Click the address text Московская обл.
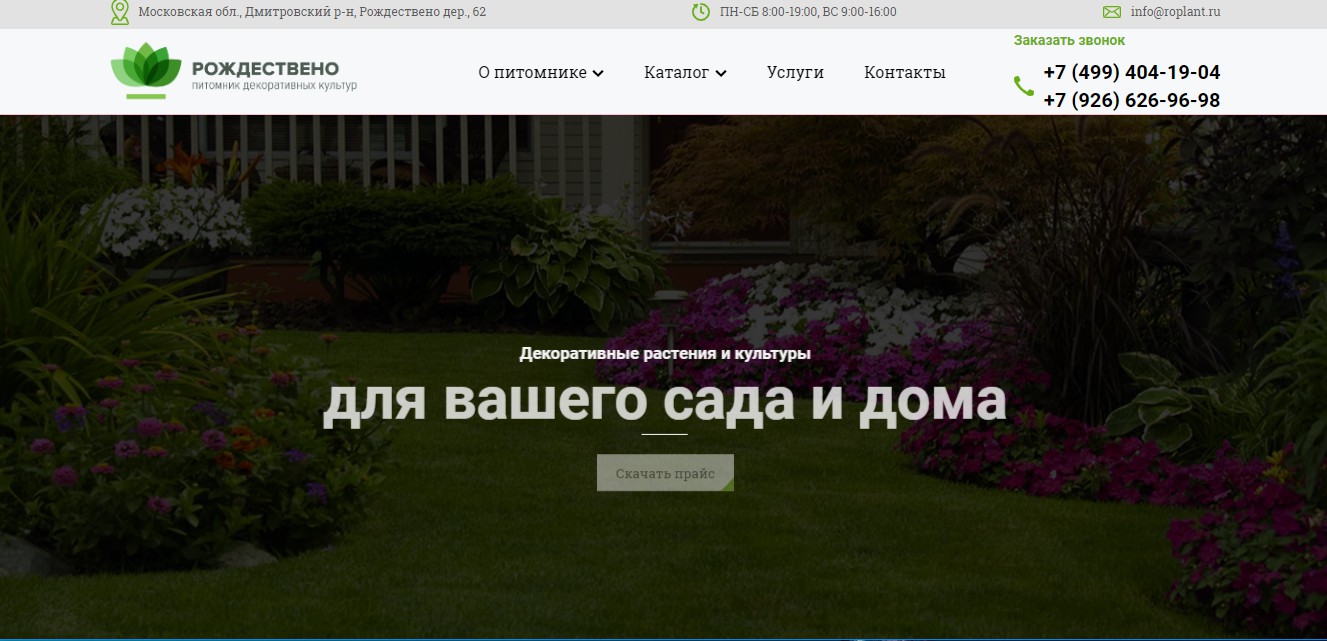 [312, 12]
